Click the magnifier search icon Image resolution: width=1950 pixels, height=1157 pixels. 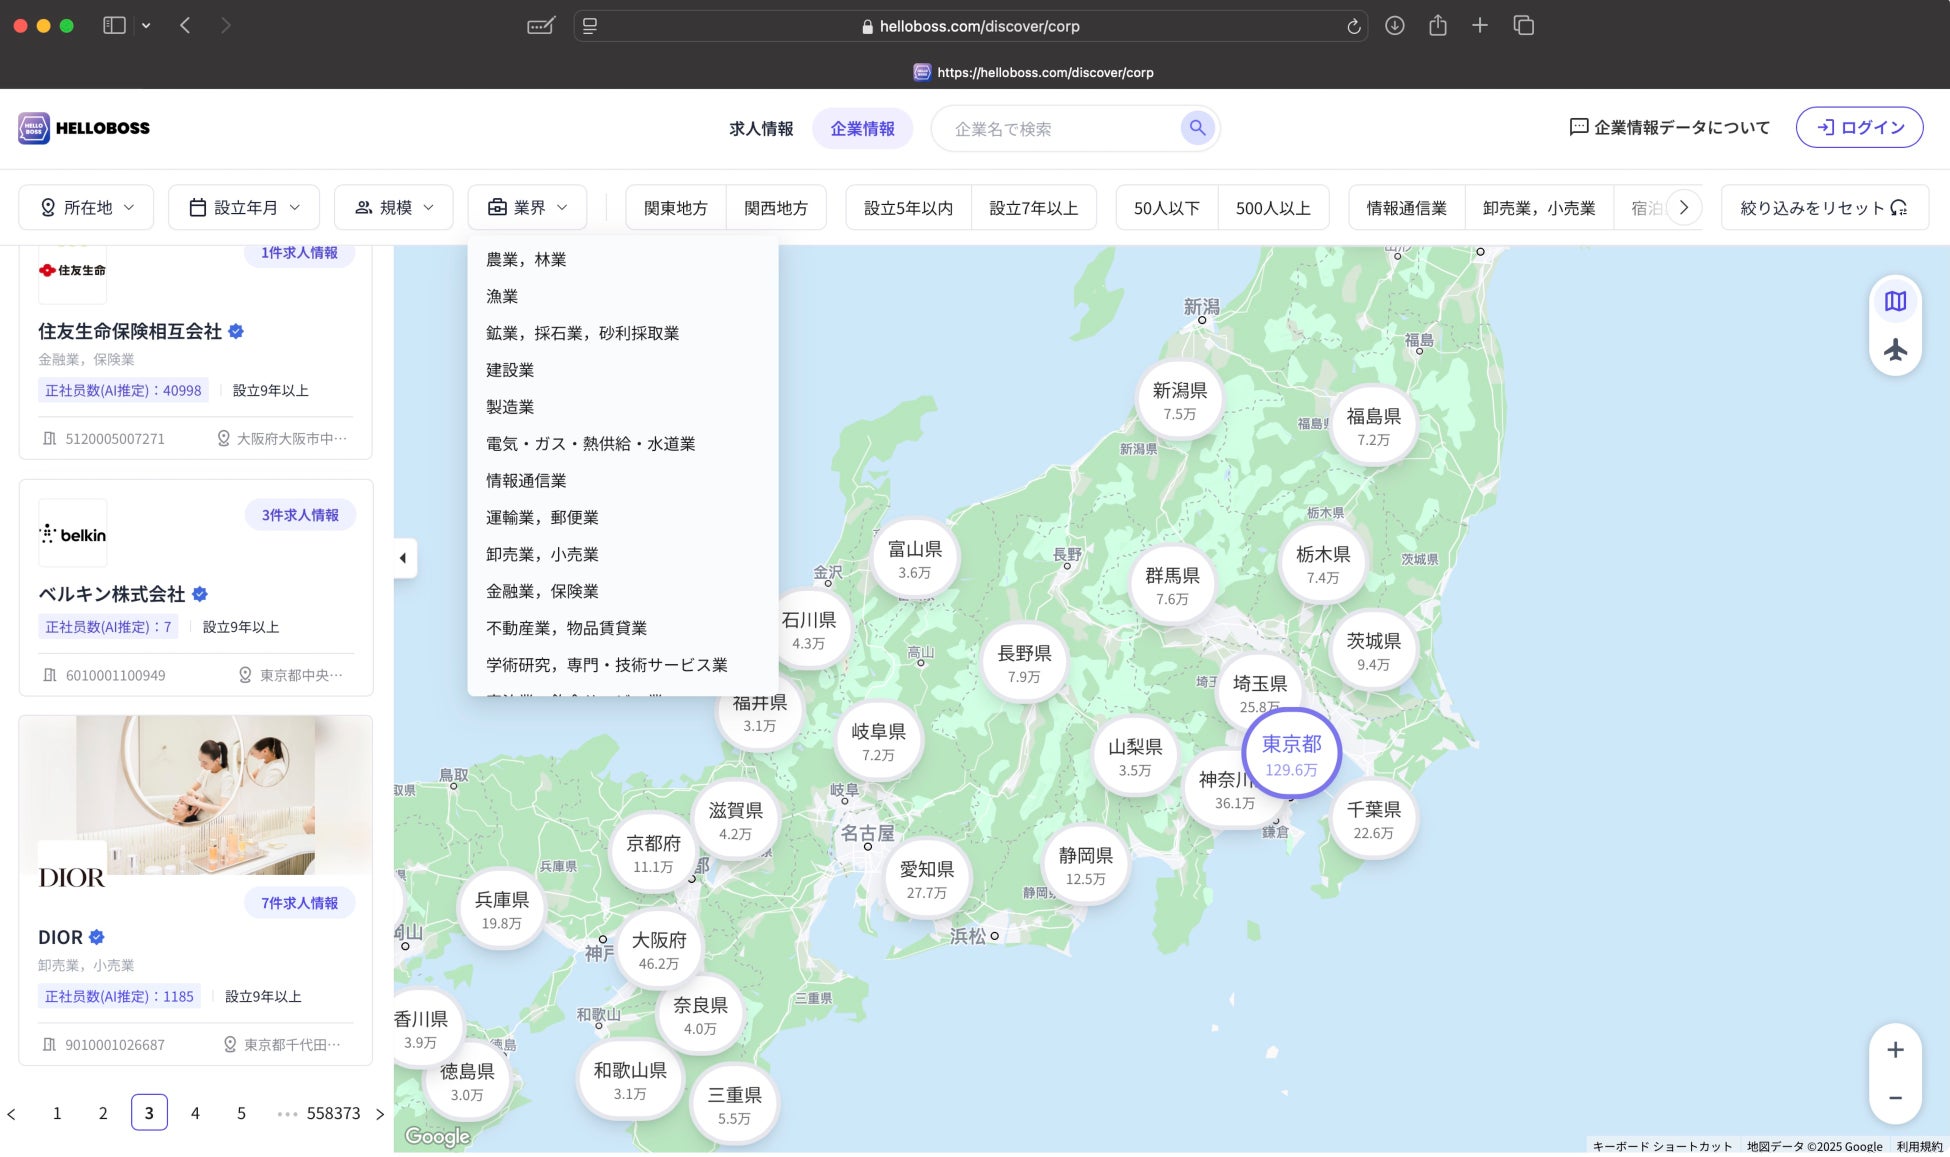tap(1197, 128)
